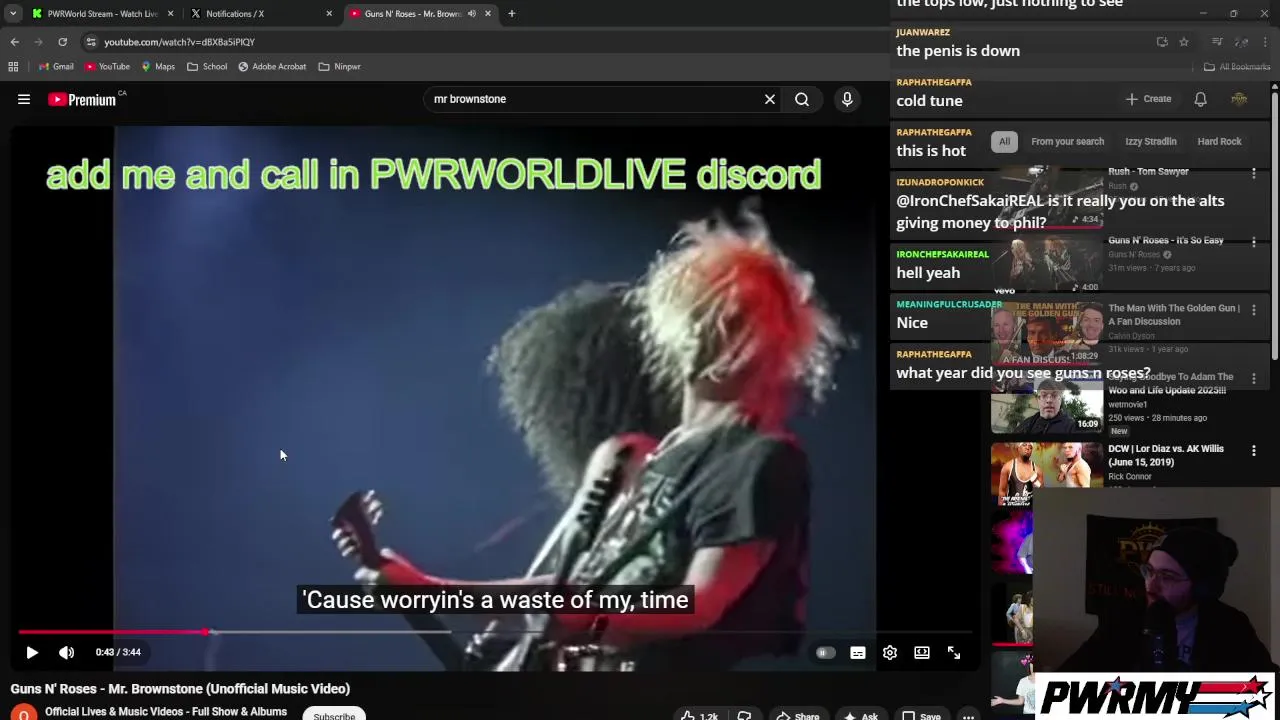1280x720 pixels.
Task: Like the video
Action: click(x=700, y=715)
